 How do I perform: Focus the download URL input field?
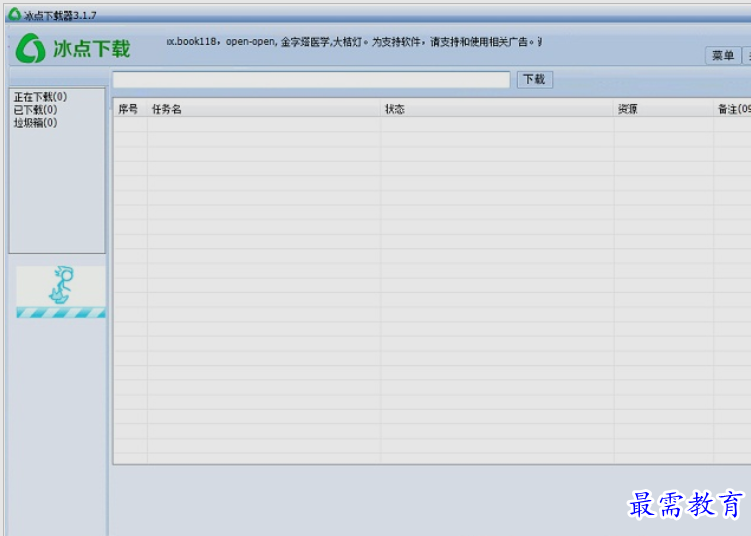pos(311,80)
